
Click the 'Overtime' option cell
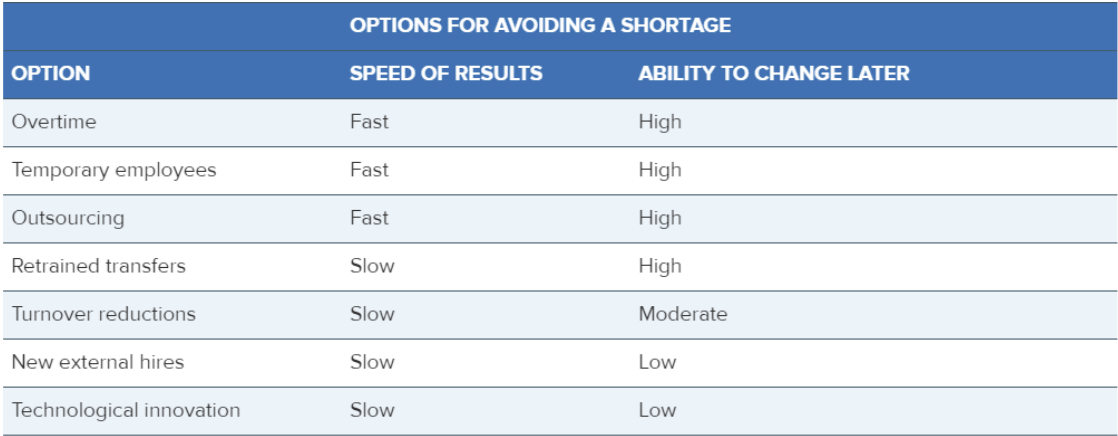tap(54, 122)
